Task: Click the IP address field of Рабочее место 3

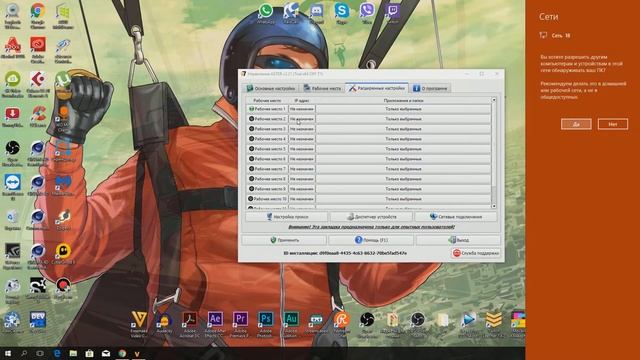Action: click(302, 129)
